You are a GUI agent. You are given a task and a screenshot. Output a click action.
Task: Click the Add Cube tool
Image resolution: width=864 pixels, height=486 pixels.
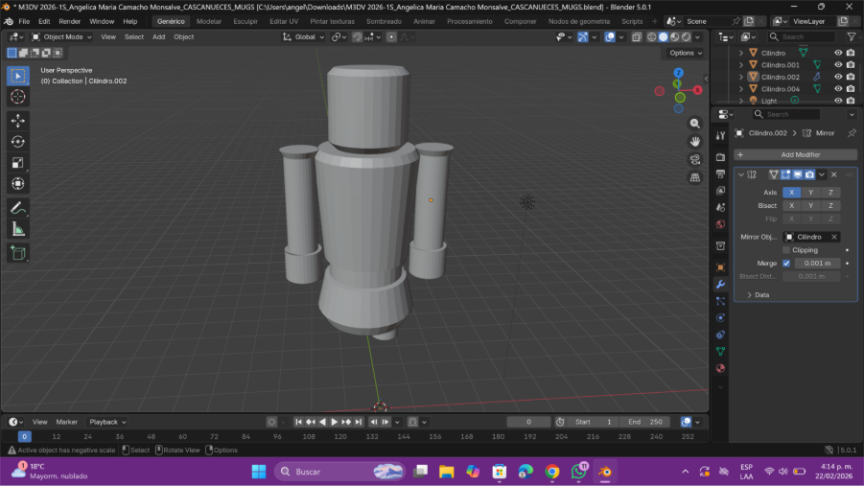coord(18,254)
